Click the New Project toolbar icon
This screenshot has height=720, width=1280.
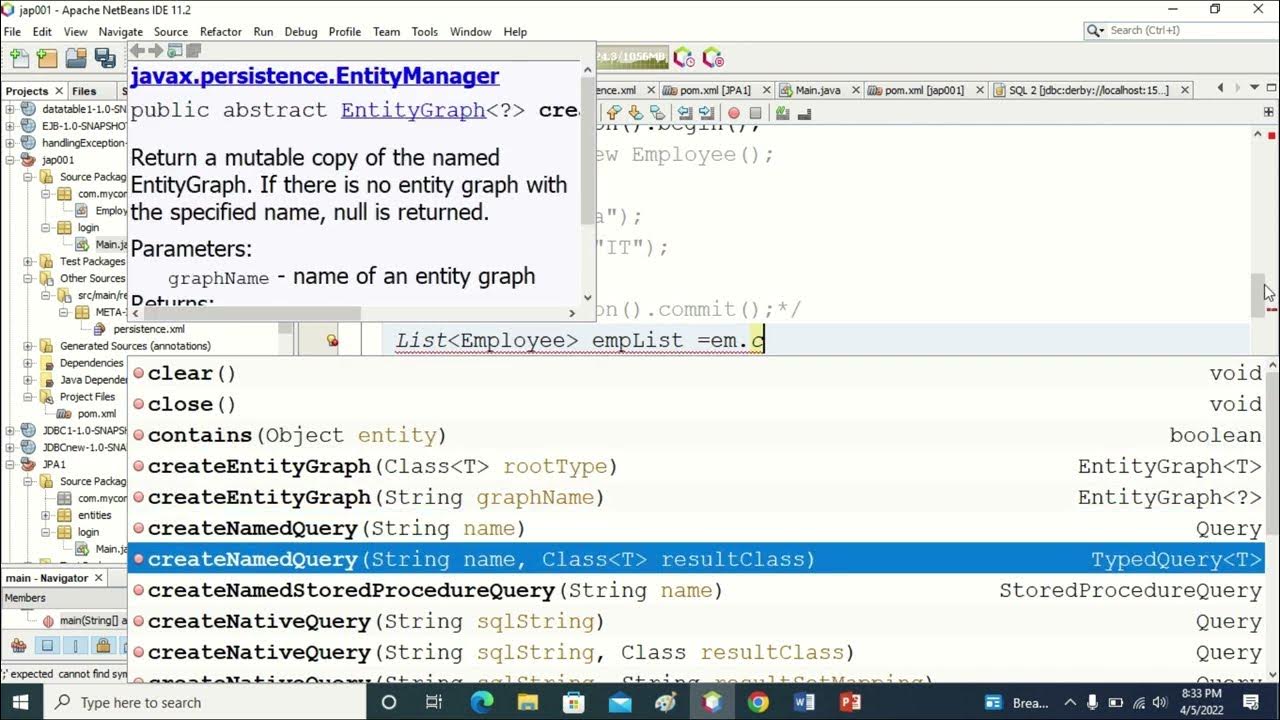pos(47,58)
